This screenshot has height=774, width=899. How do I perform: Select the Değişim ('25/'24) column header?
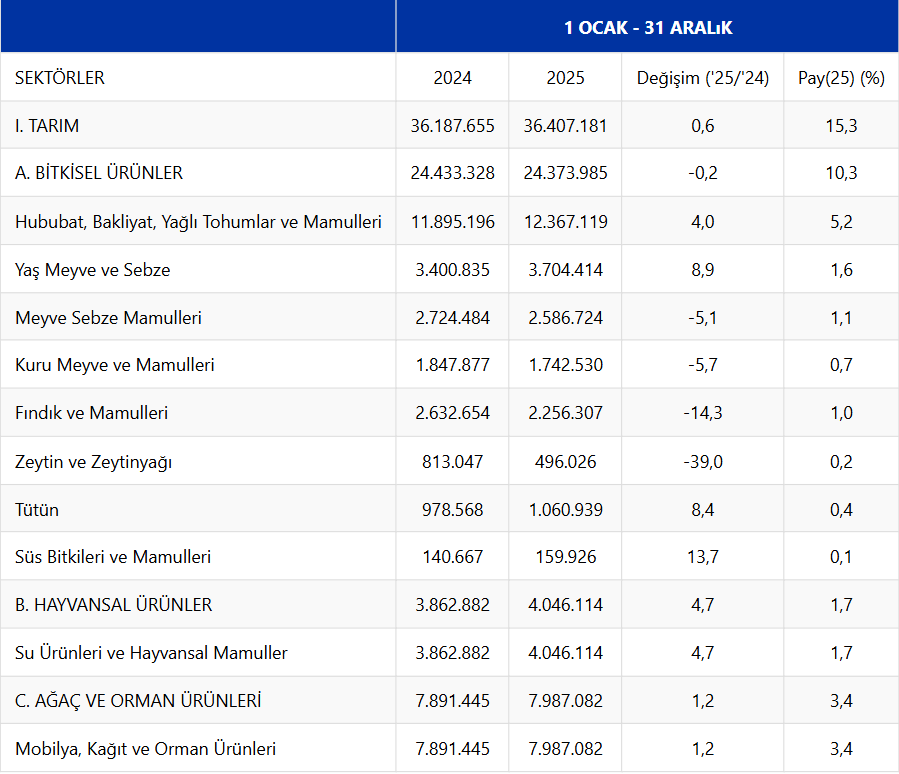[702, 78]
